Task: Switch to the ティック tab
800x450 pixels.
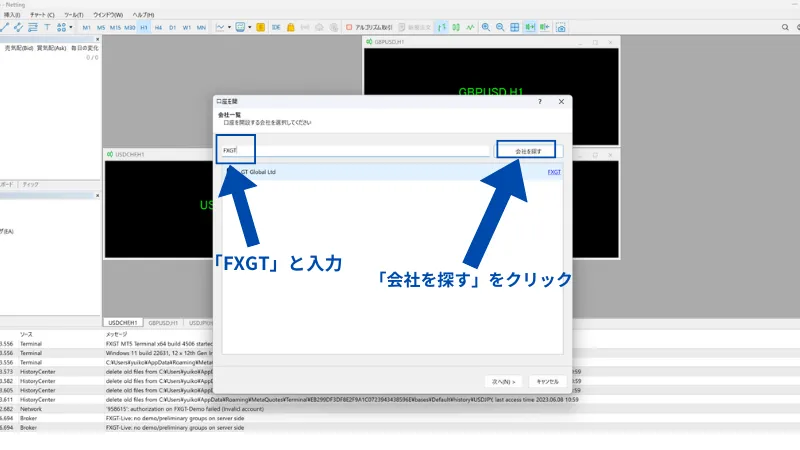Action: point(30,185)
